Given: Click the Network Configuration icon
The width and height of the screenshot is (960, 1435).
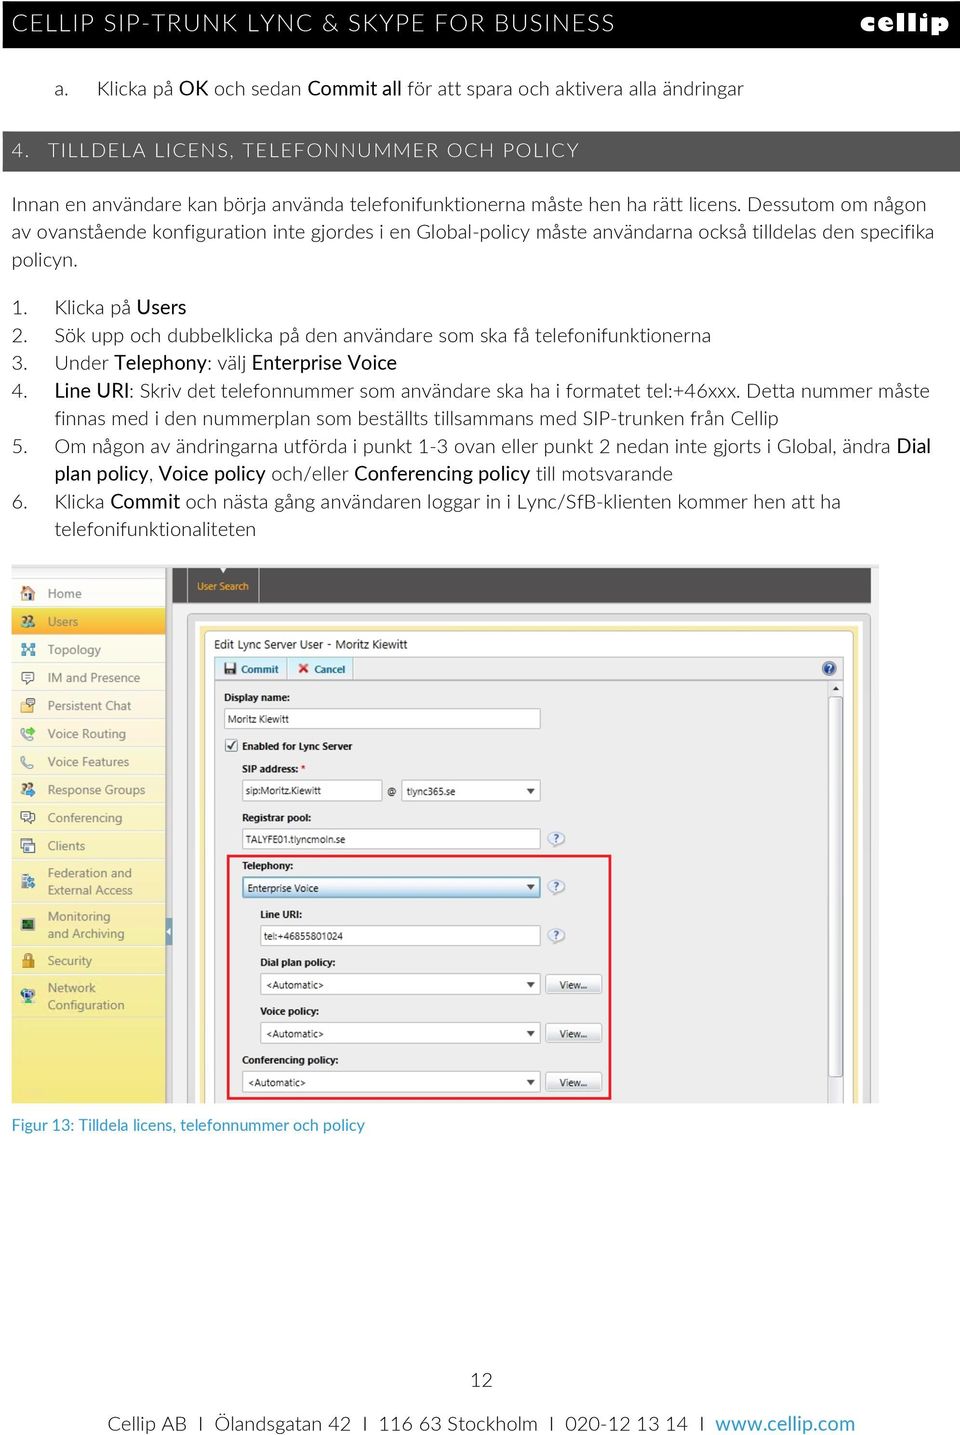Looking at the screenshot, I should point(28,995).
